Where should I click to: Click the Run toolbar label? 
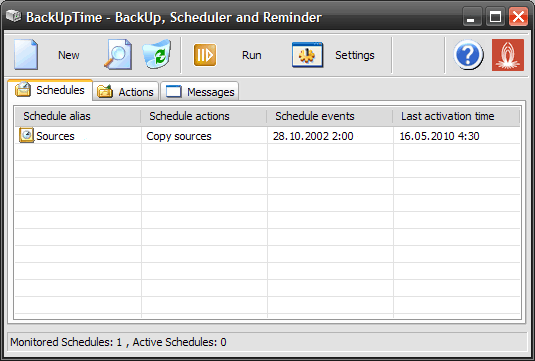(x=252, y=55)
